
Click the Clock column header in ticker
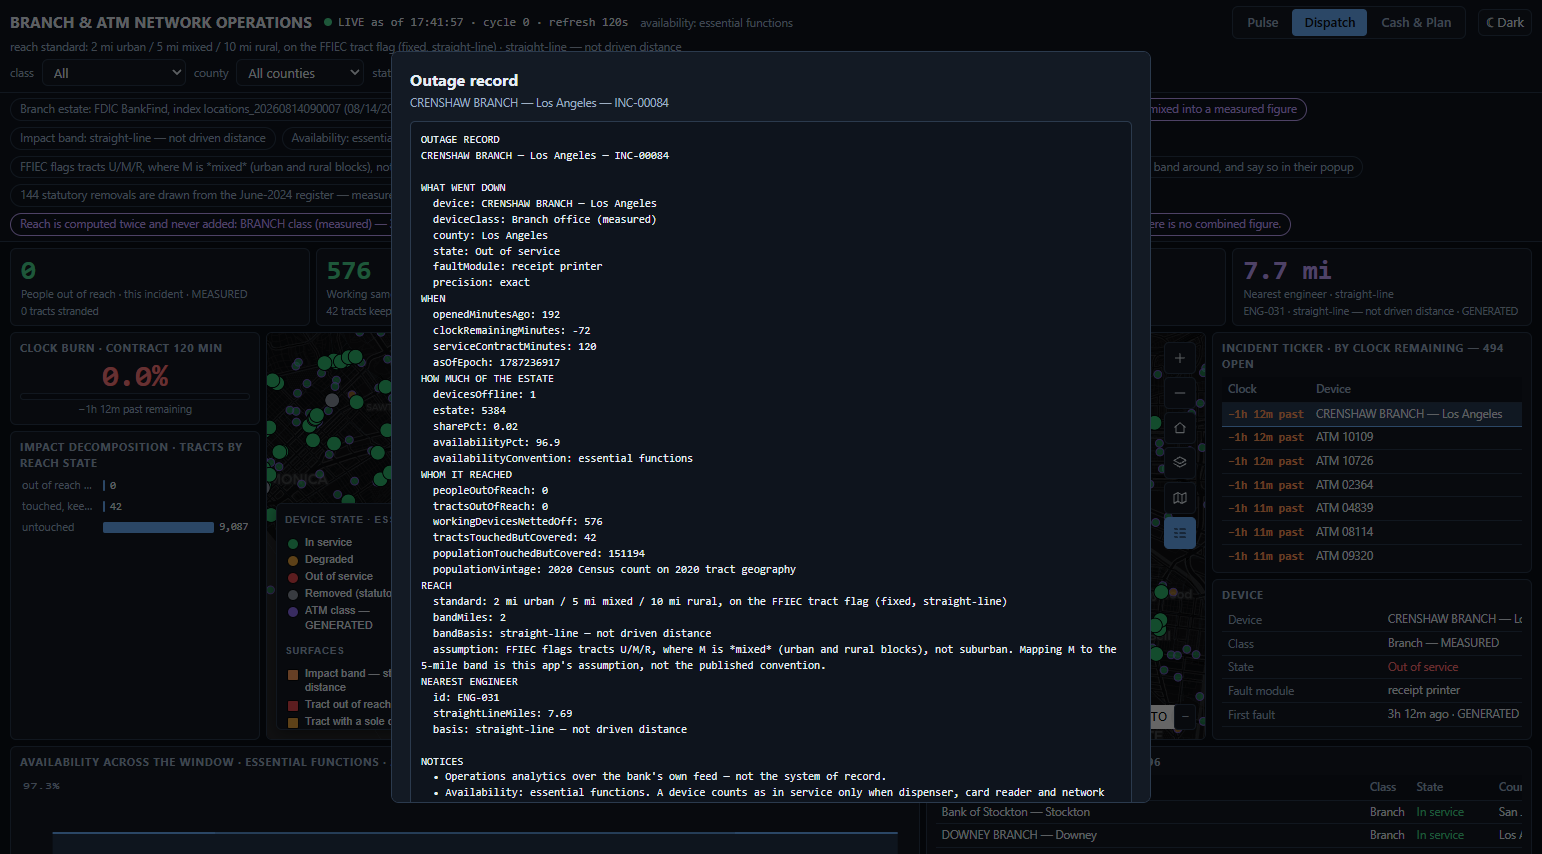click(x=1242, y=389)
